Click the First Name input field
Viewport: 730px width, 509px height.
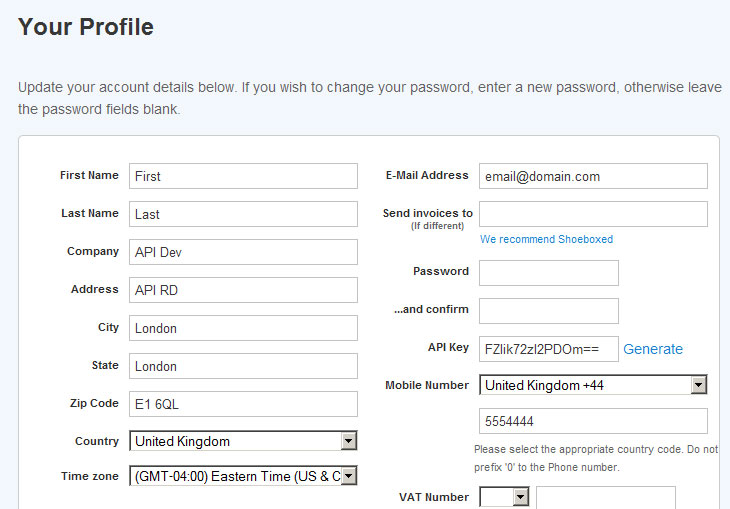click(243, 176)
